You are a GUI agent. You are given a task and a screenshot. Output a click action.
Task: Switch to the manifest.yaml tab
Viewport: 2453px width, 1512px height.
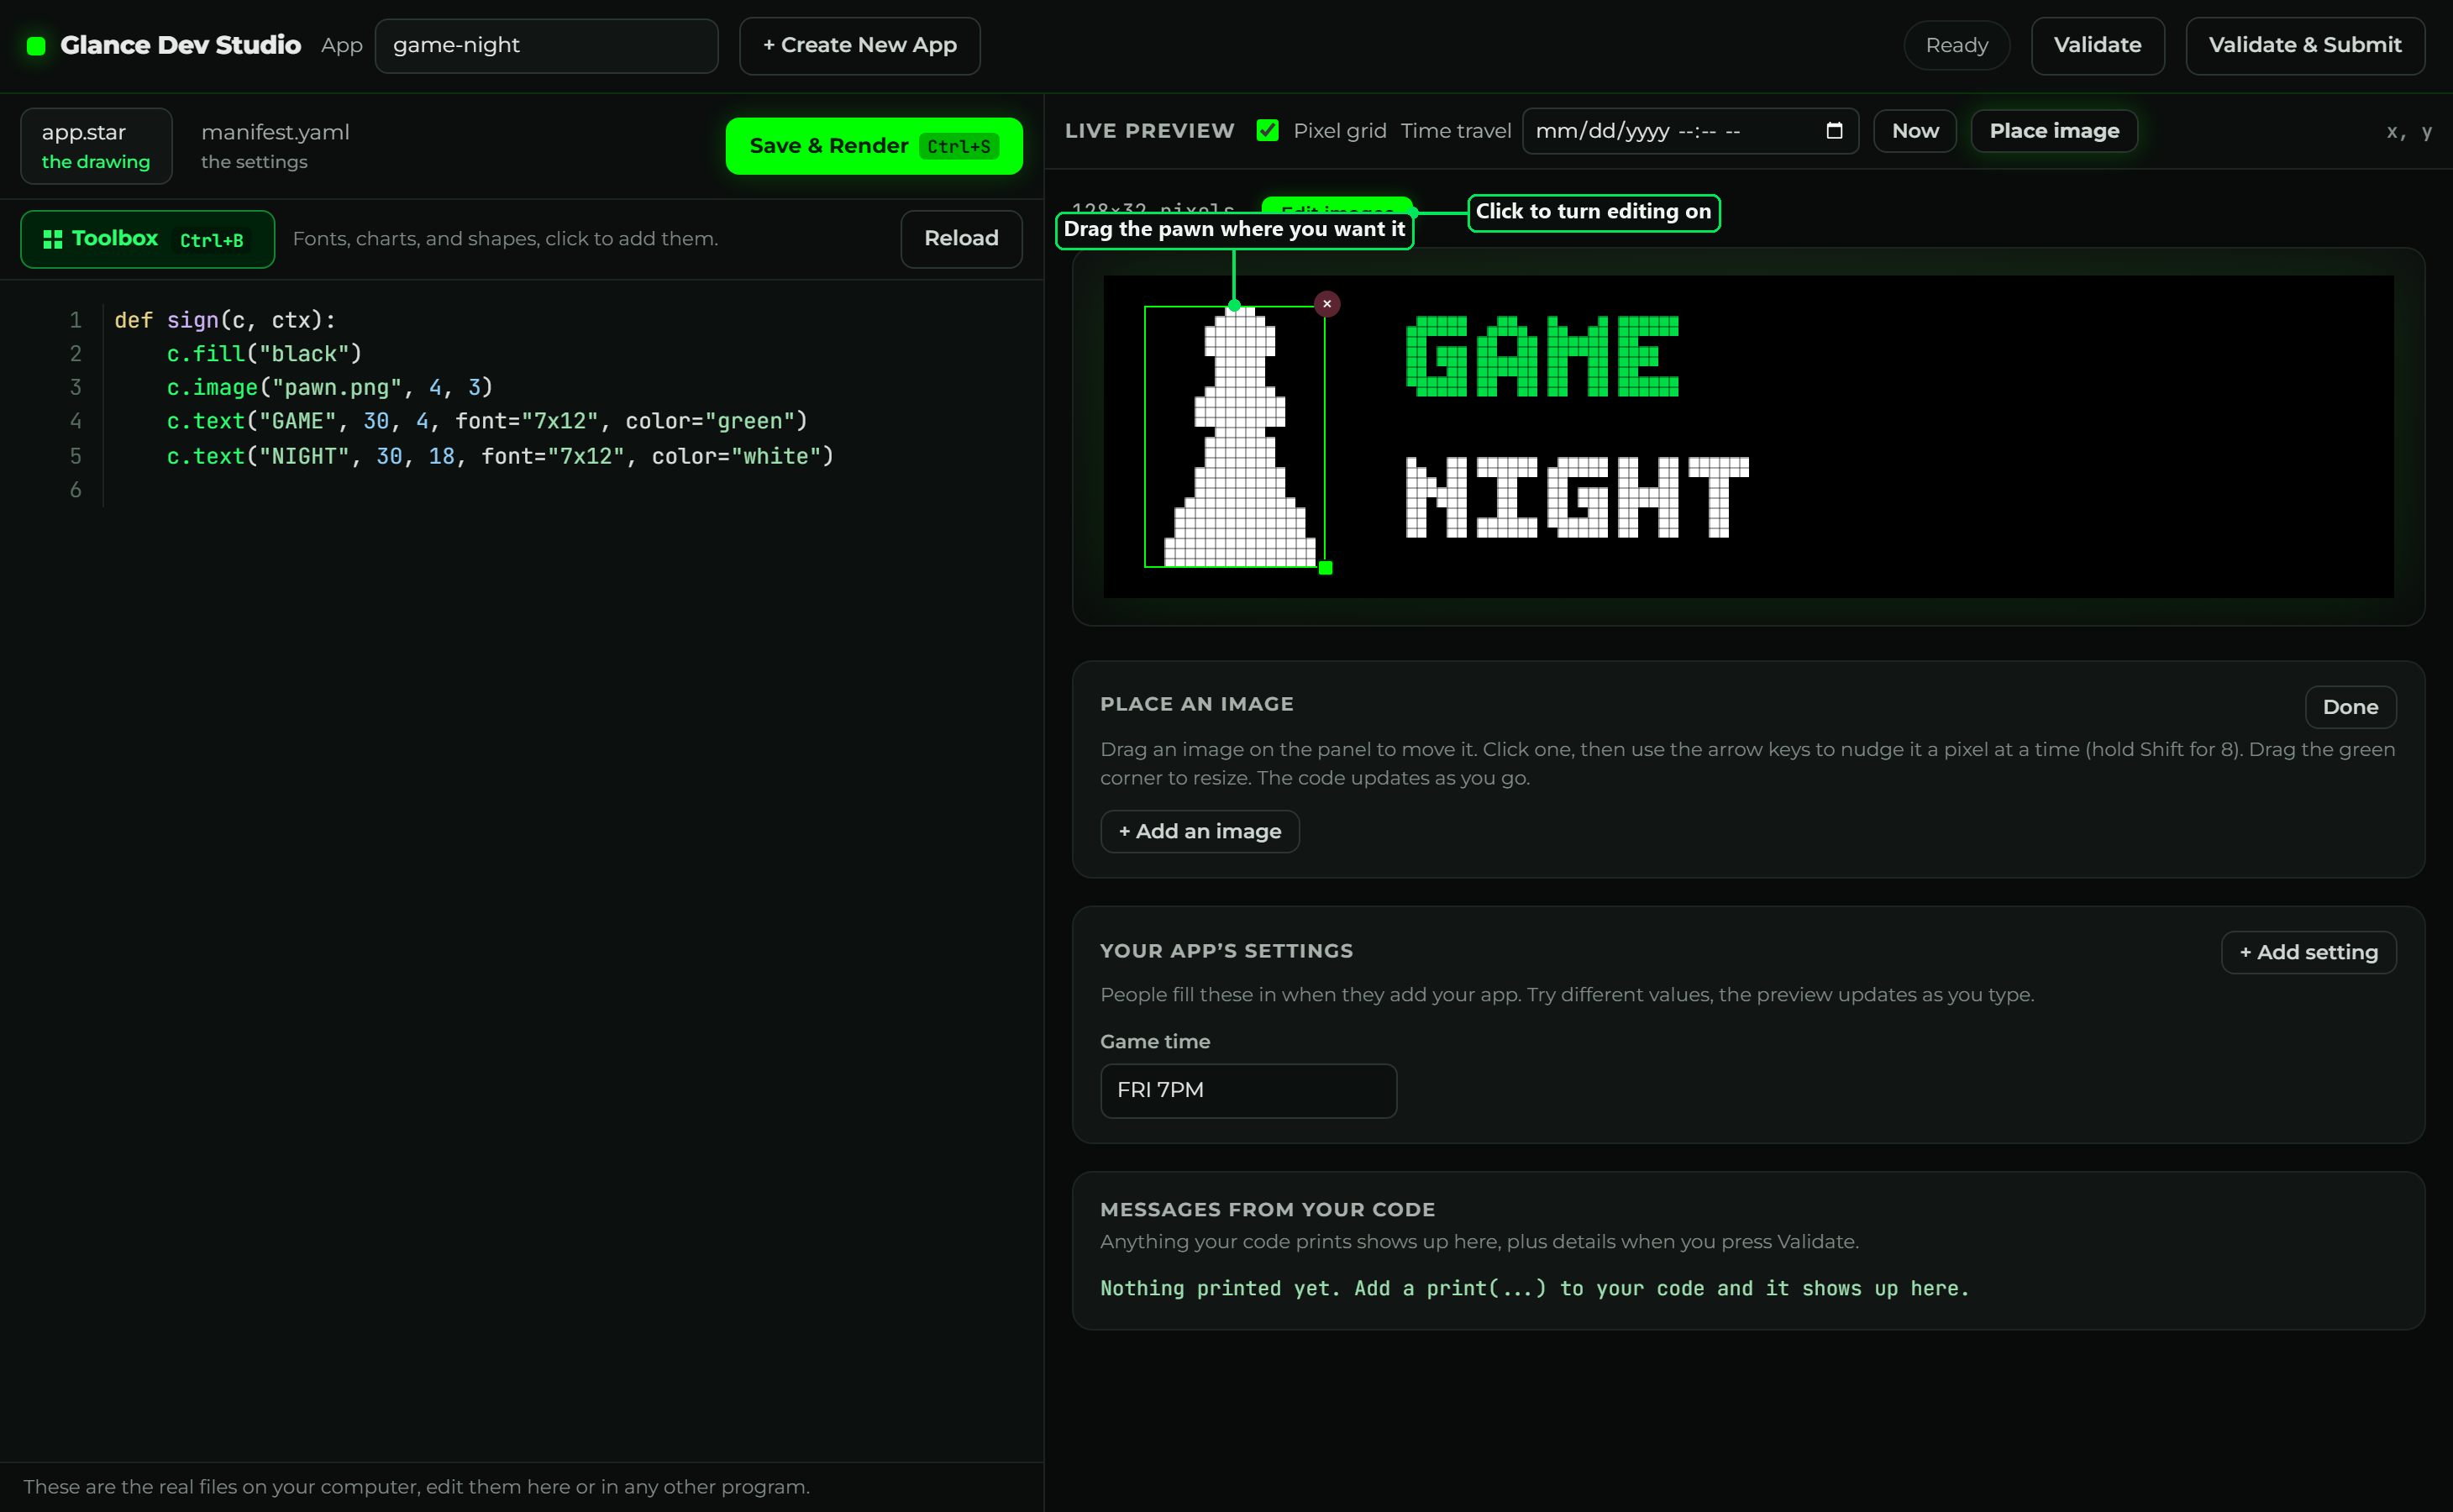click(275, 146)
